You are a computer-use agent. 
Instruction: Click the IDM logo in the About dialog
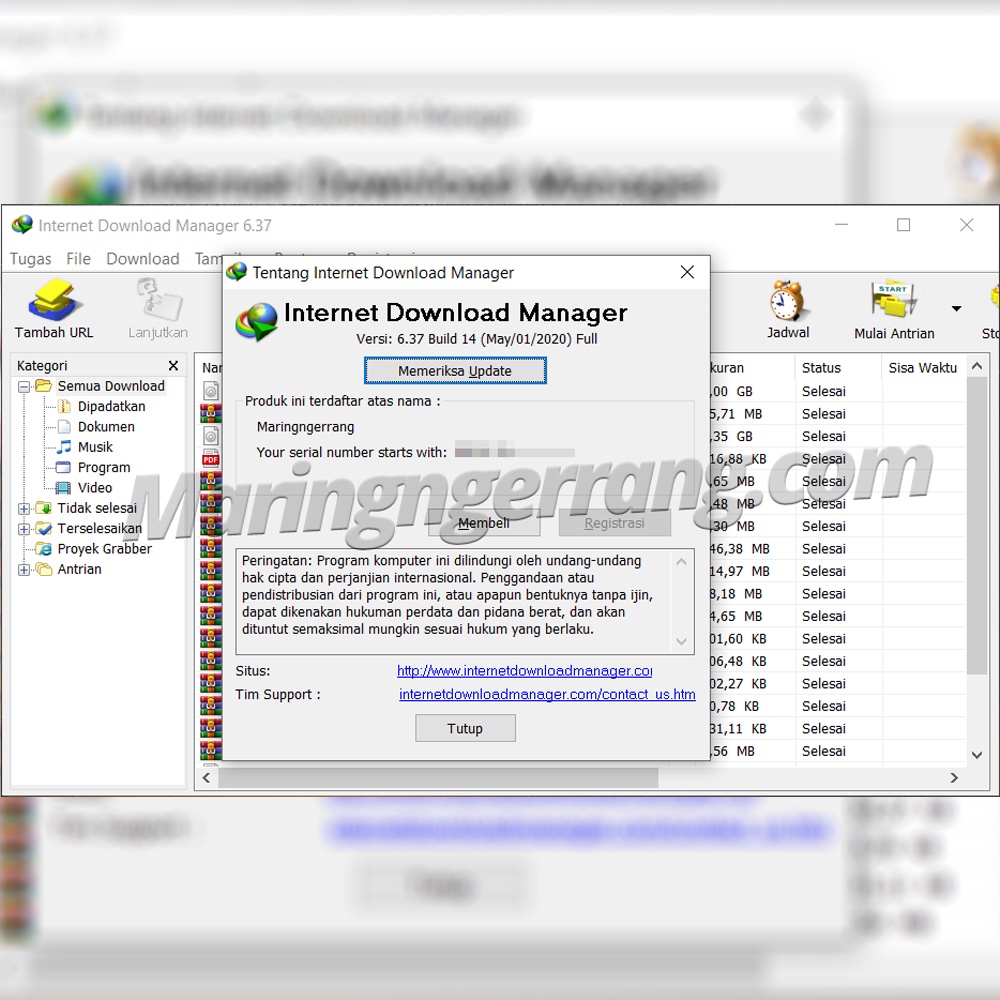click(256, 321)
